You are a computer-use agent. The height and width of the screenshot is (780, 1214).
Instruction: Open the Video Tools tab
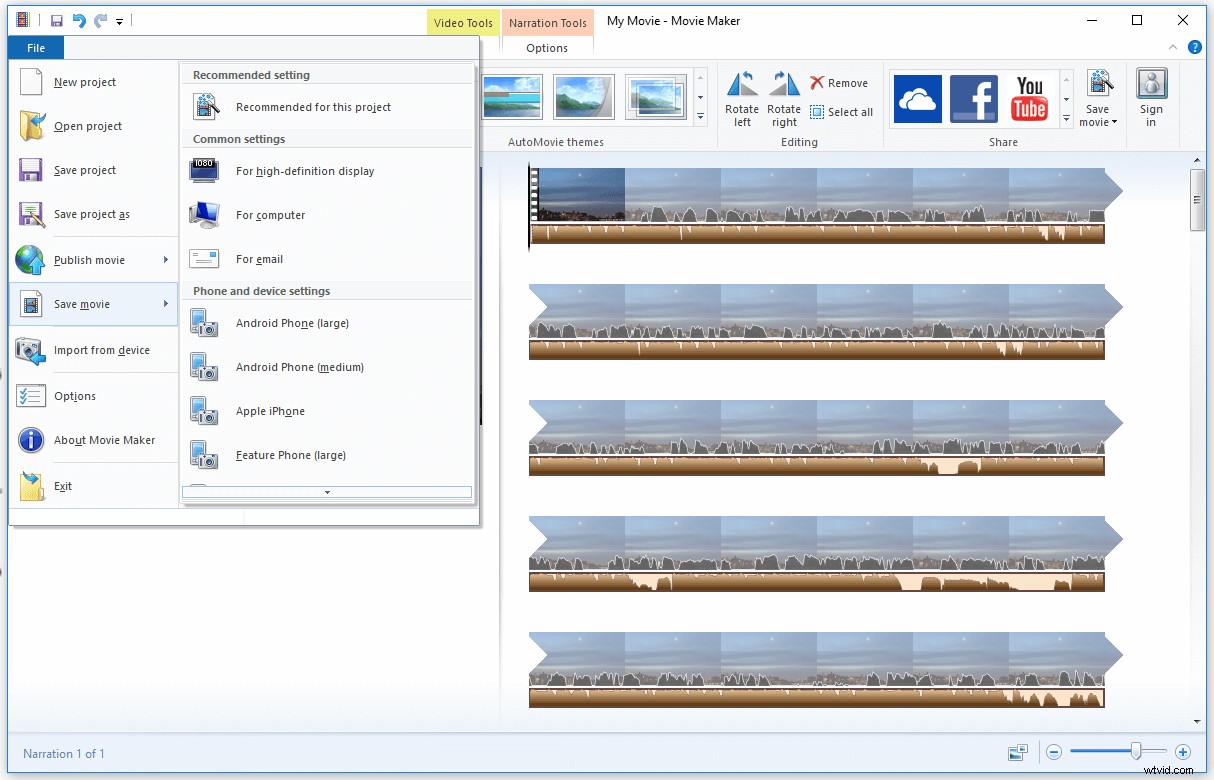pos(462,22)
